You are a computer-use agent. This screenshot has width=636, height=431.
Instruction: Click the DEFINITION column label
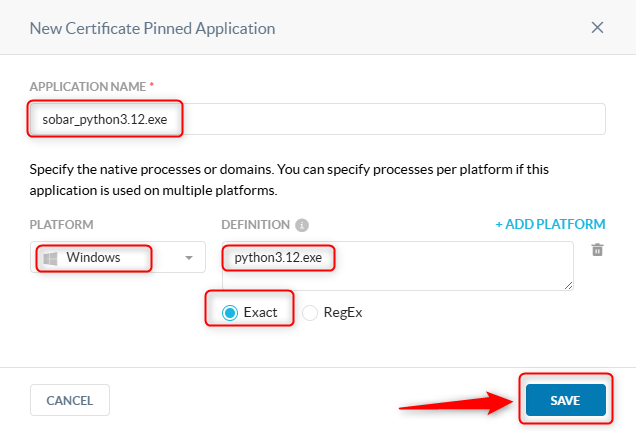click(x=256, y=224)
